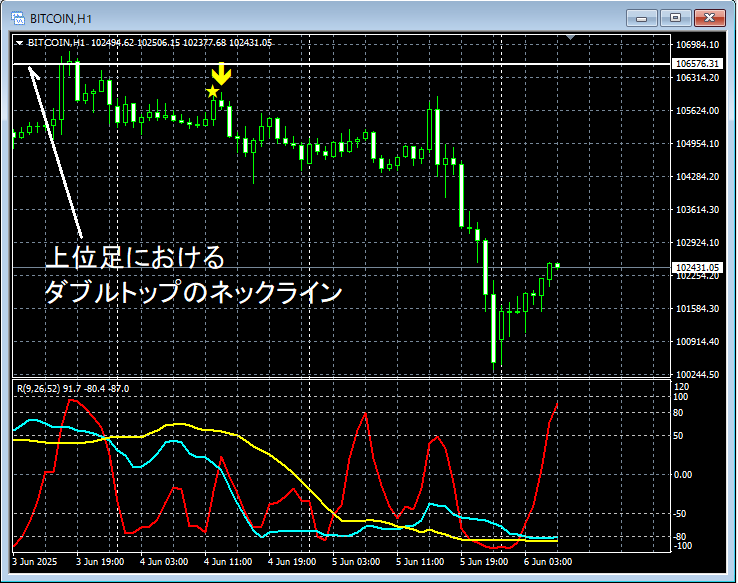Expand the chart symbol dropdown triangle

(x=19, y=43)
